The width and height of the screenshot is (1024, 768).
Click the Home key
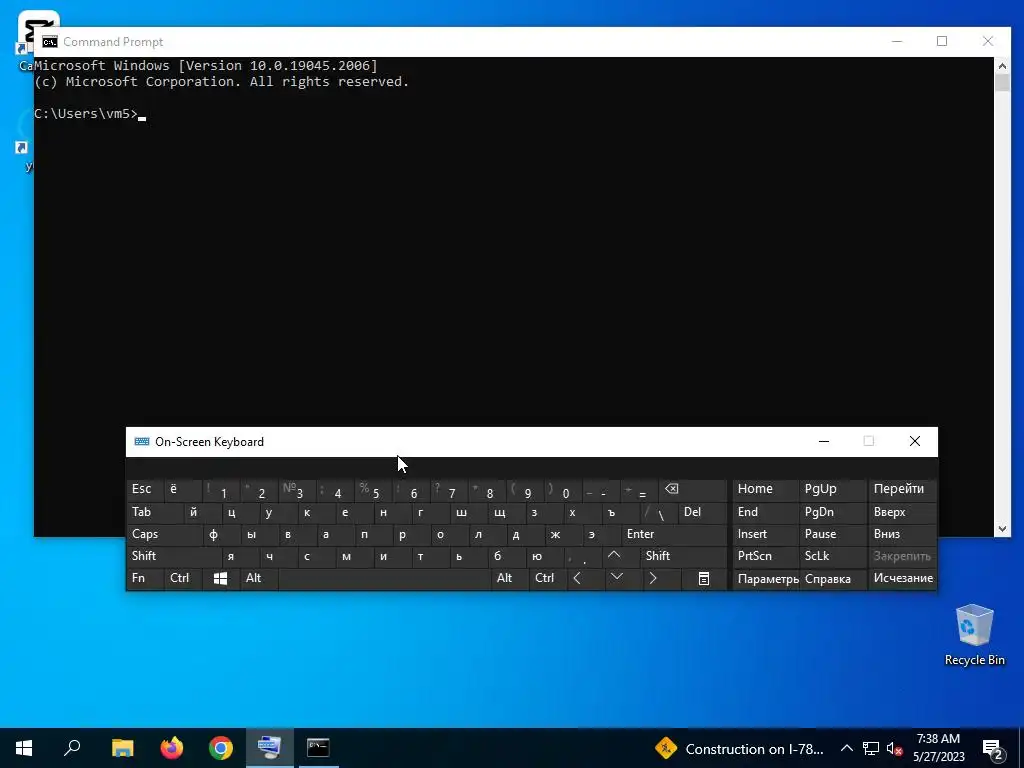tap(765, 490)
